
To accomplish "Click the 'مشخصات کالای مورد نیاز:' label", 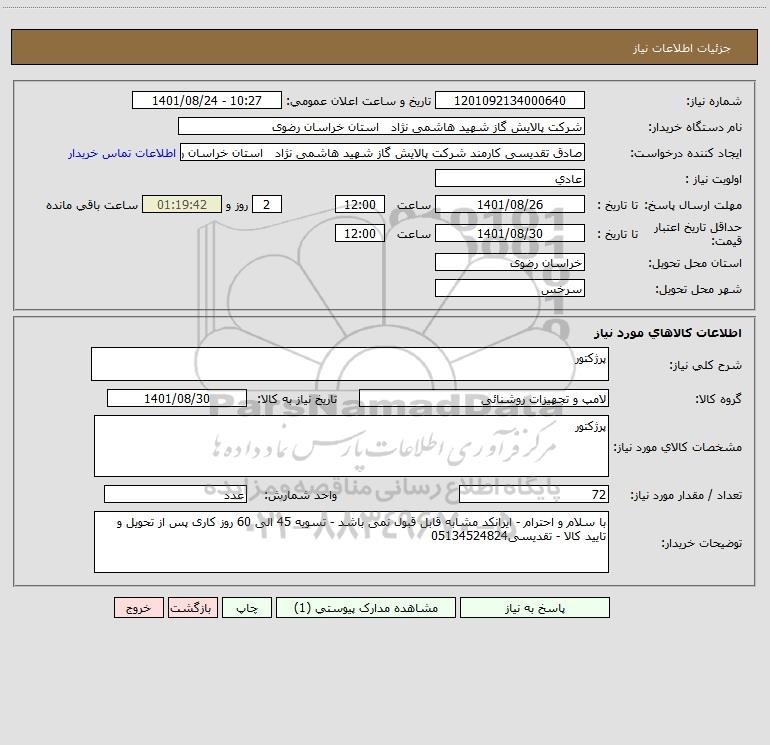I will point(678,447).
